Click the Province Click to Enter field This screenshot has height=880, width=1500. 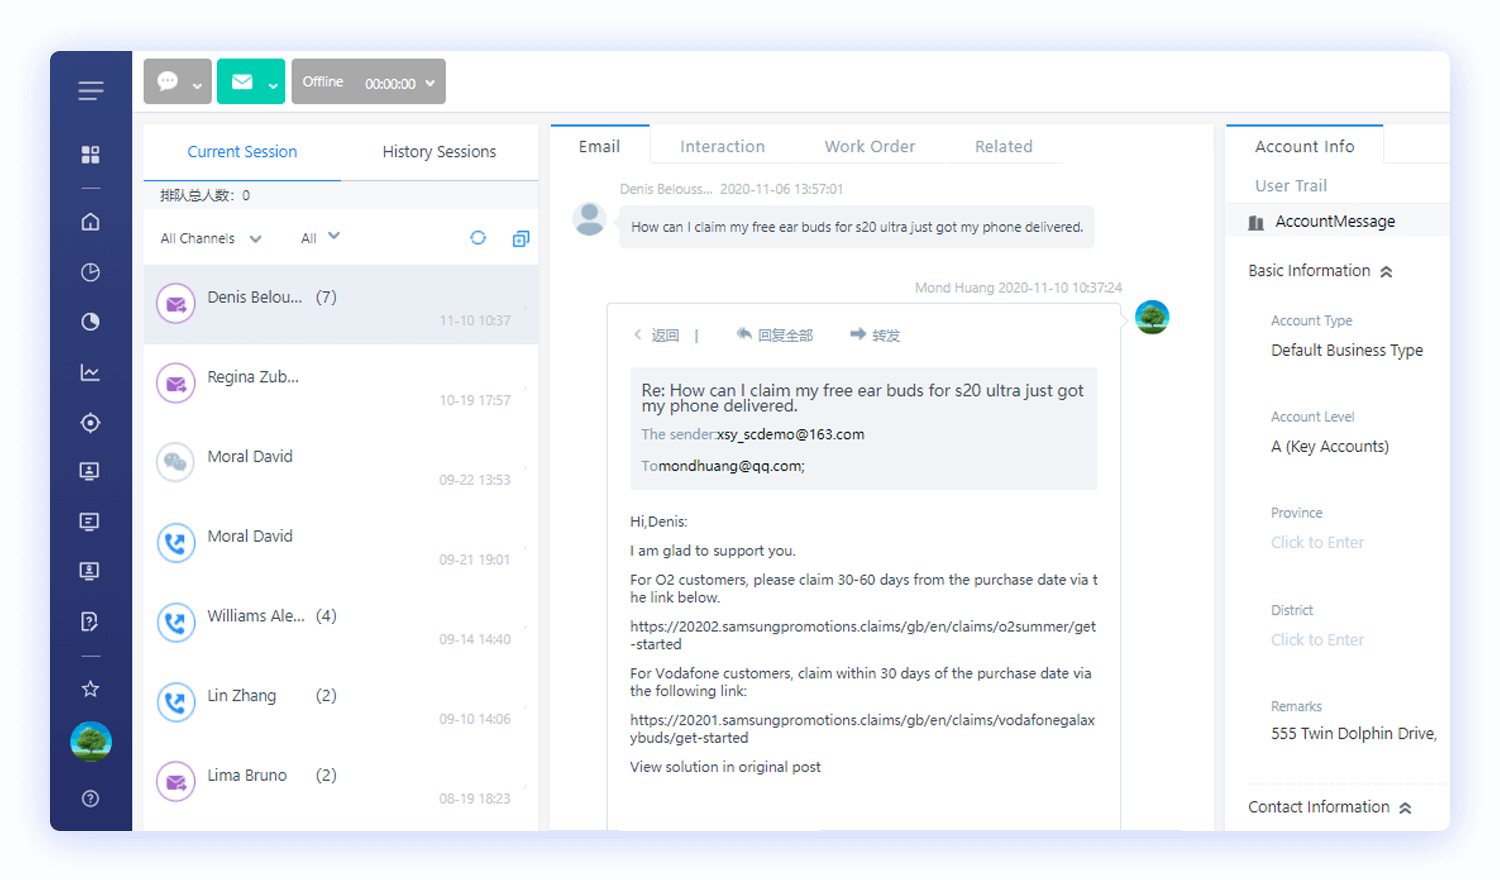click(x=1317, y=542)
